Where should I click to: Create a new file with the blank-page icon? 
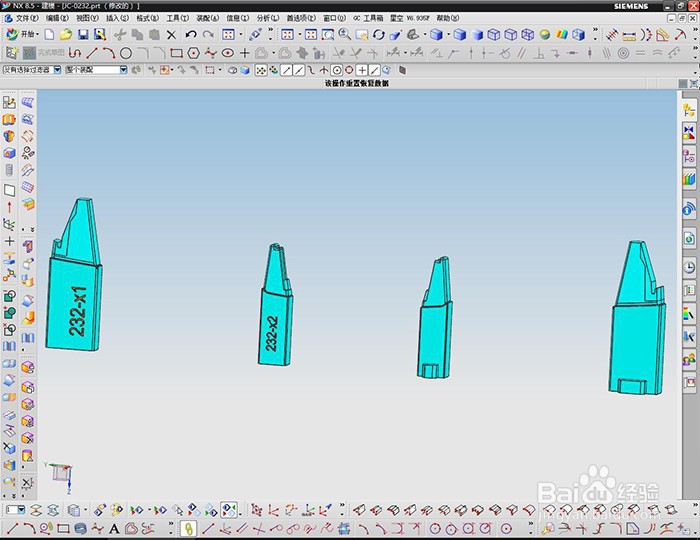coord(49,34)
